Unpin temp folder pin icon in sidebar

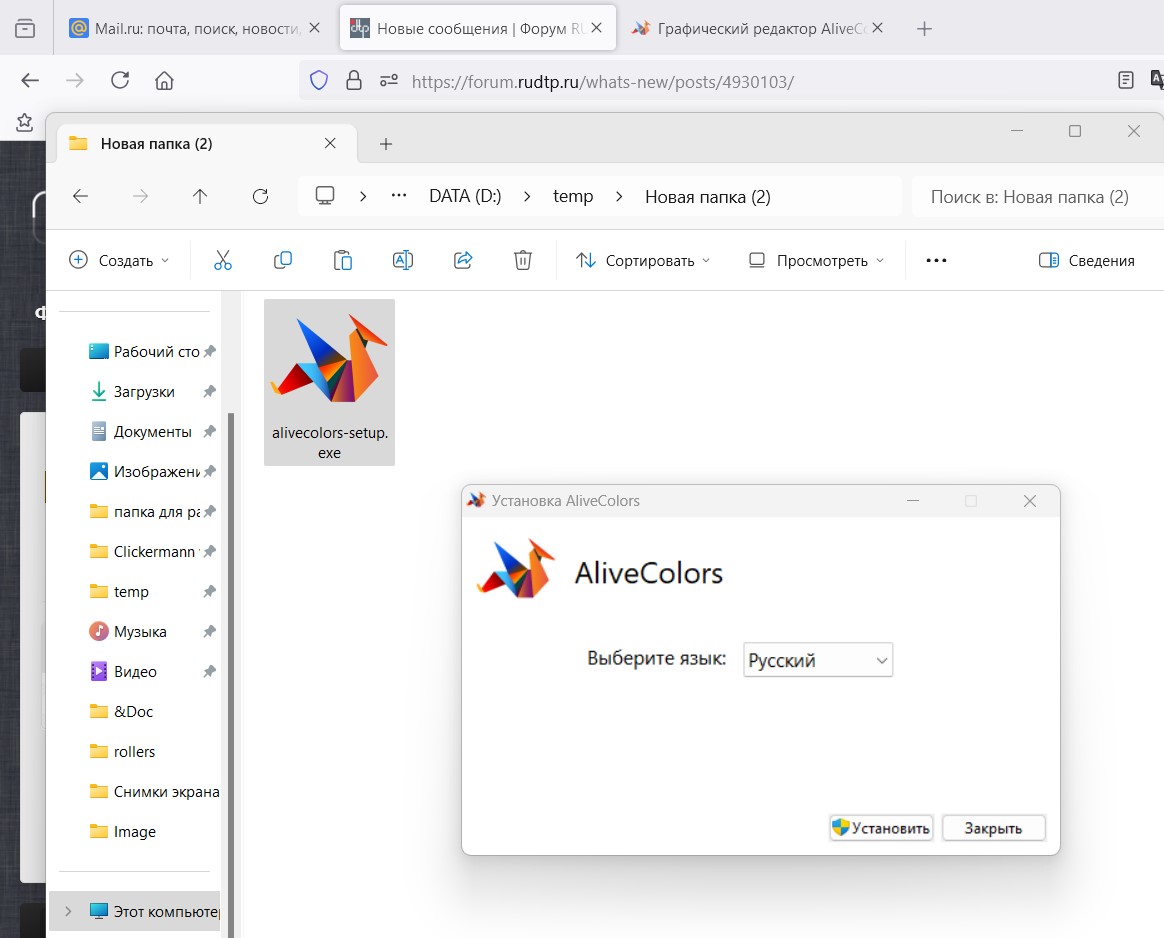point(209,591)
